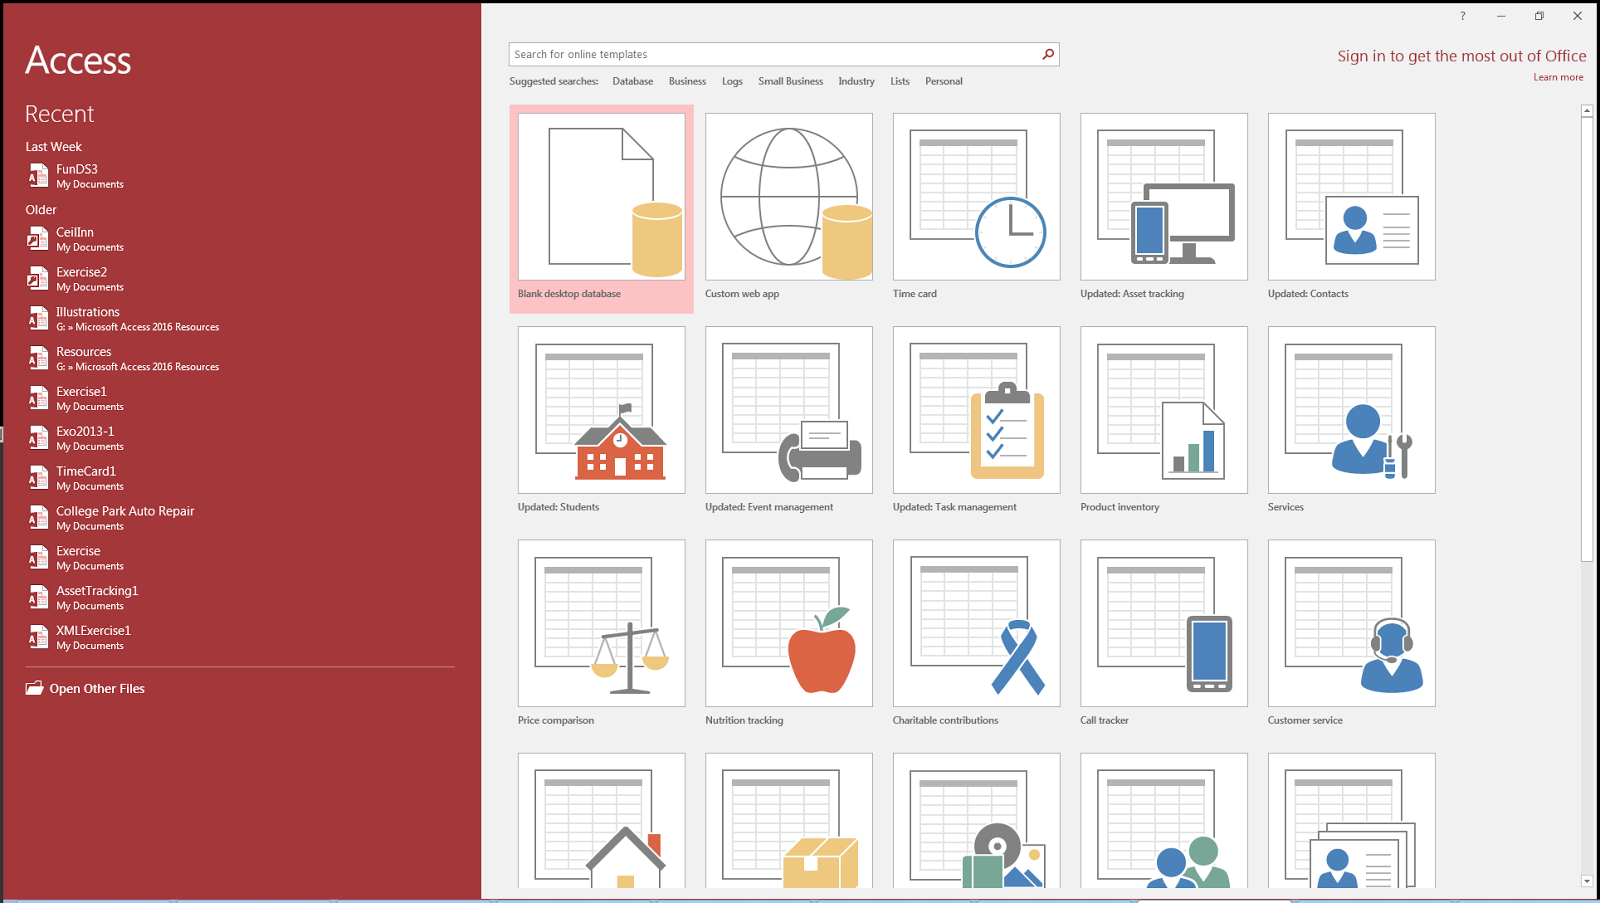Viewport: 1600px width, 903px height.
Task: Open the Charitable contributions template
Action: tap(975, 623)
